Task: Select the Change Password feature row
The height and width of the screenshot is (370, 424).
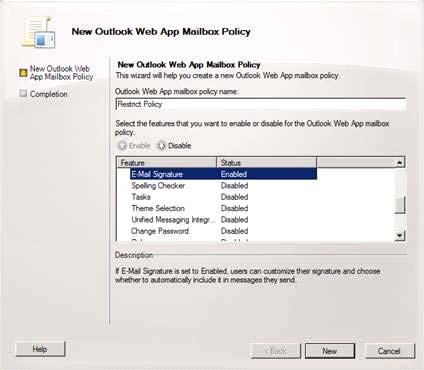Action: pyautogui.click(x=223, y=231)
